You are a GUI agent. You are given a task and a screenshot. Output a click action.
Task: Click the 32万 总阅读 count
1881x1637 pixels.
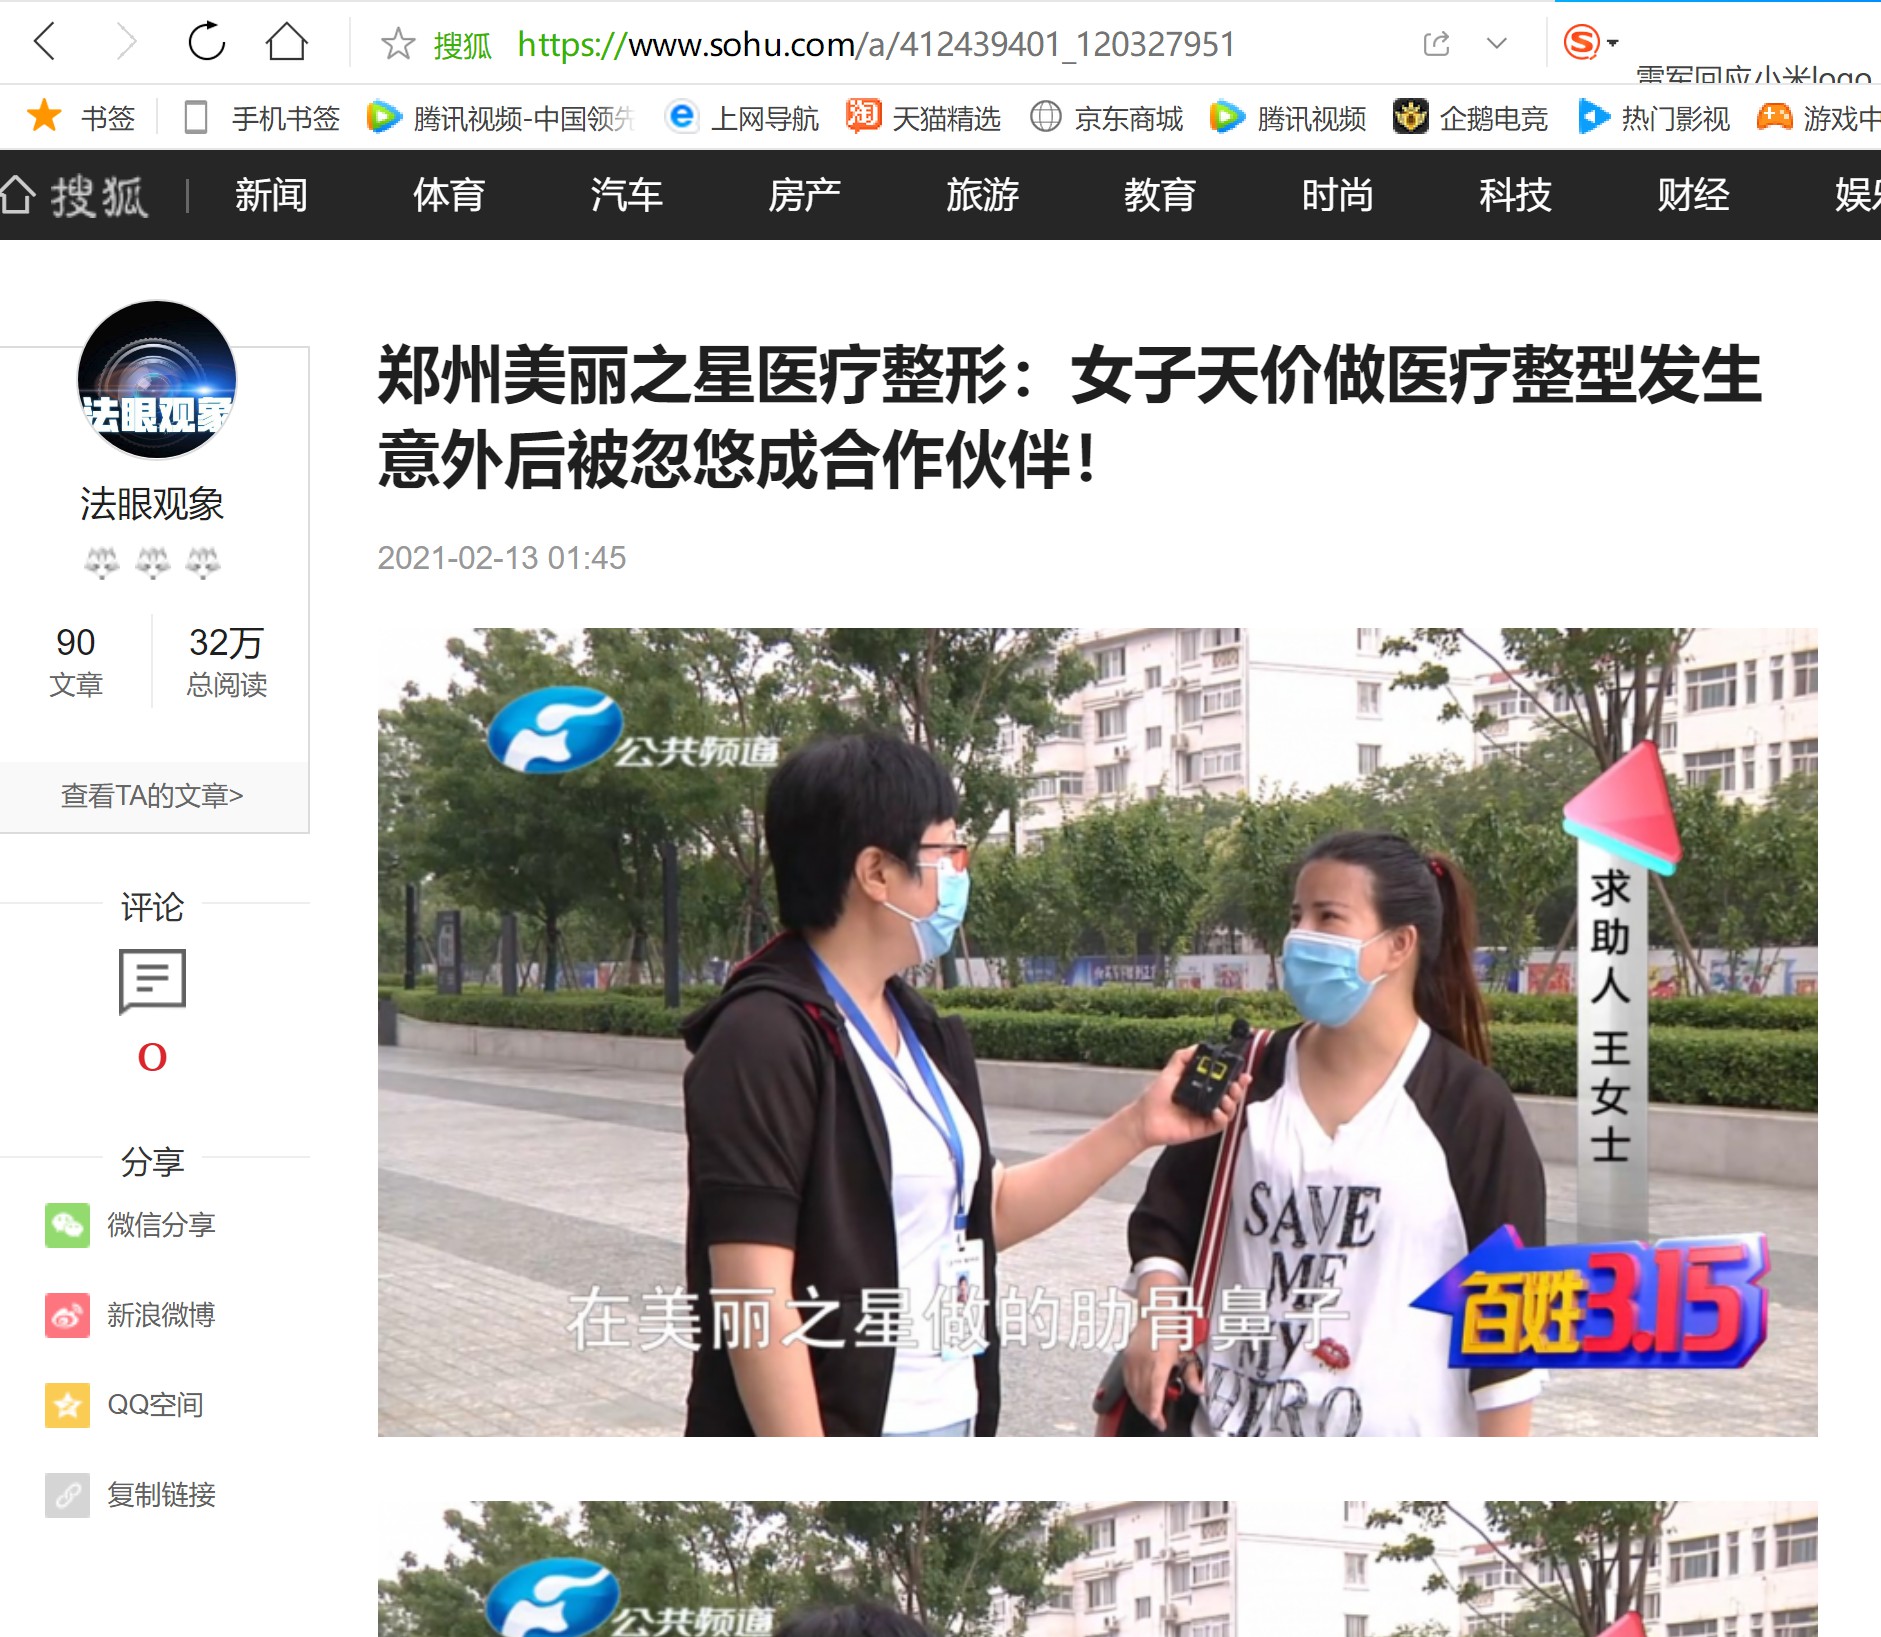(226, 662)
